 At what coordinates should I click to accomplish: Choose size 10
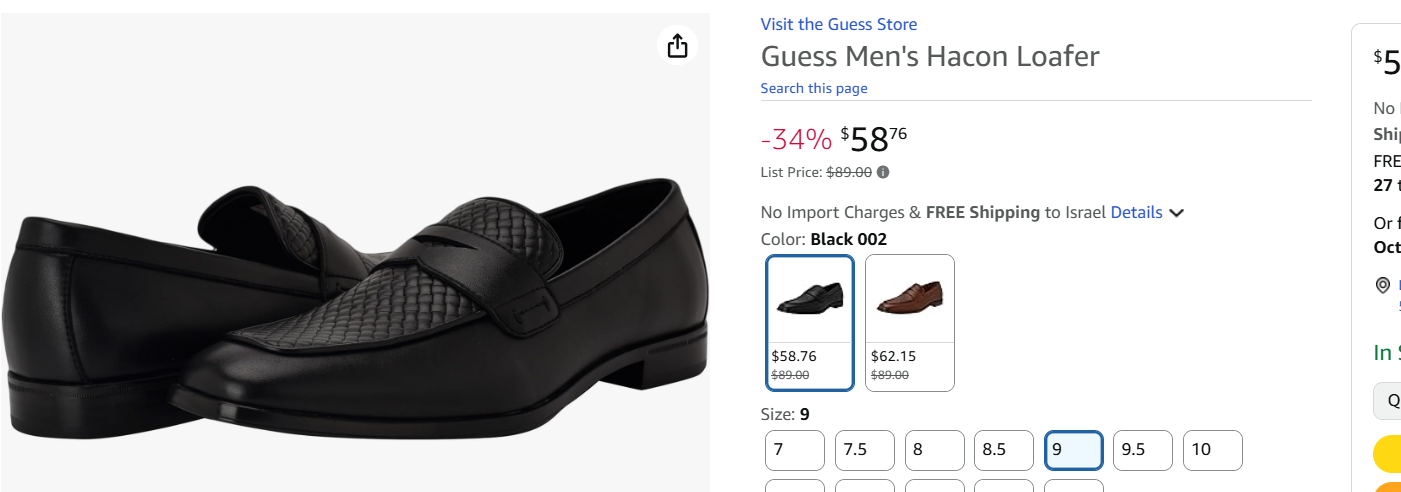[x=1212, y=450]
